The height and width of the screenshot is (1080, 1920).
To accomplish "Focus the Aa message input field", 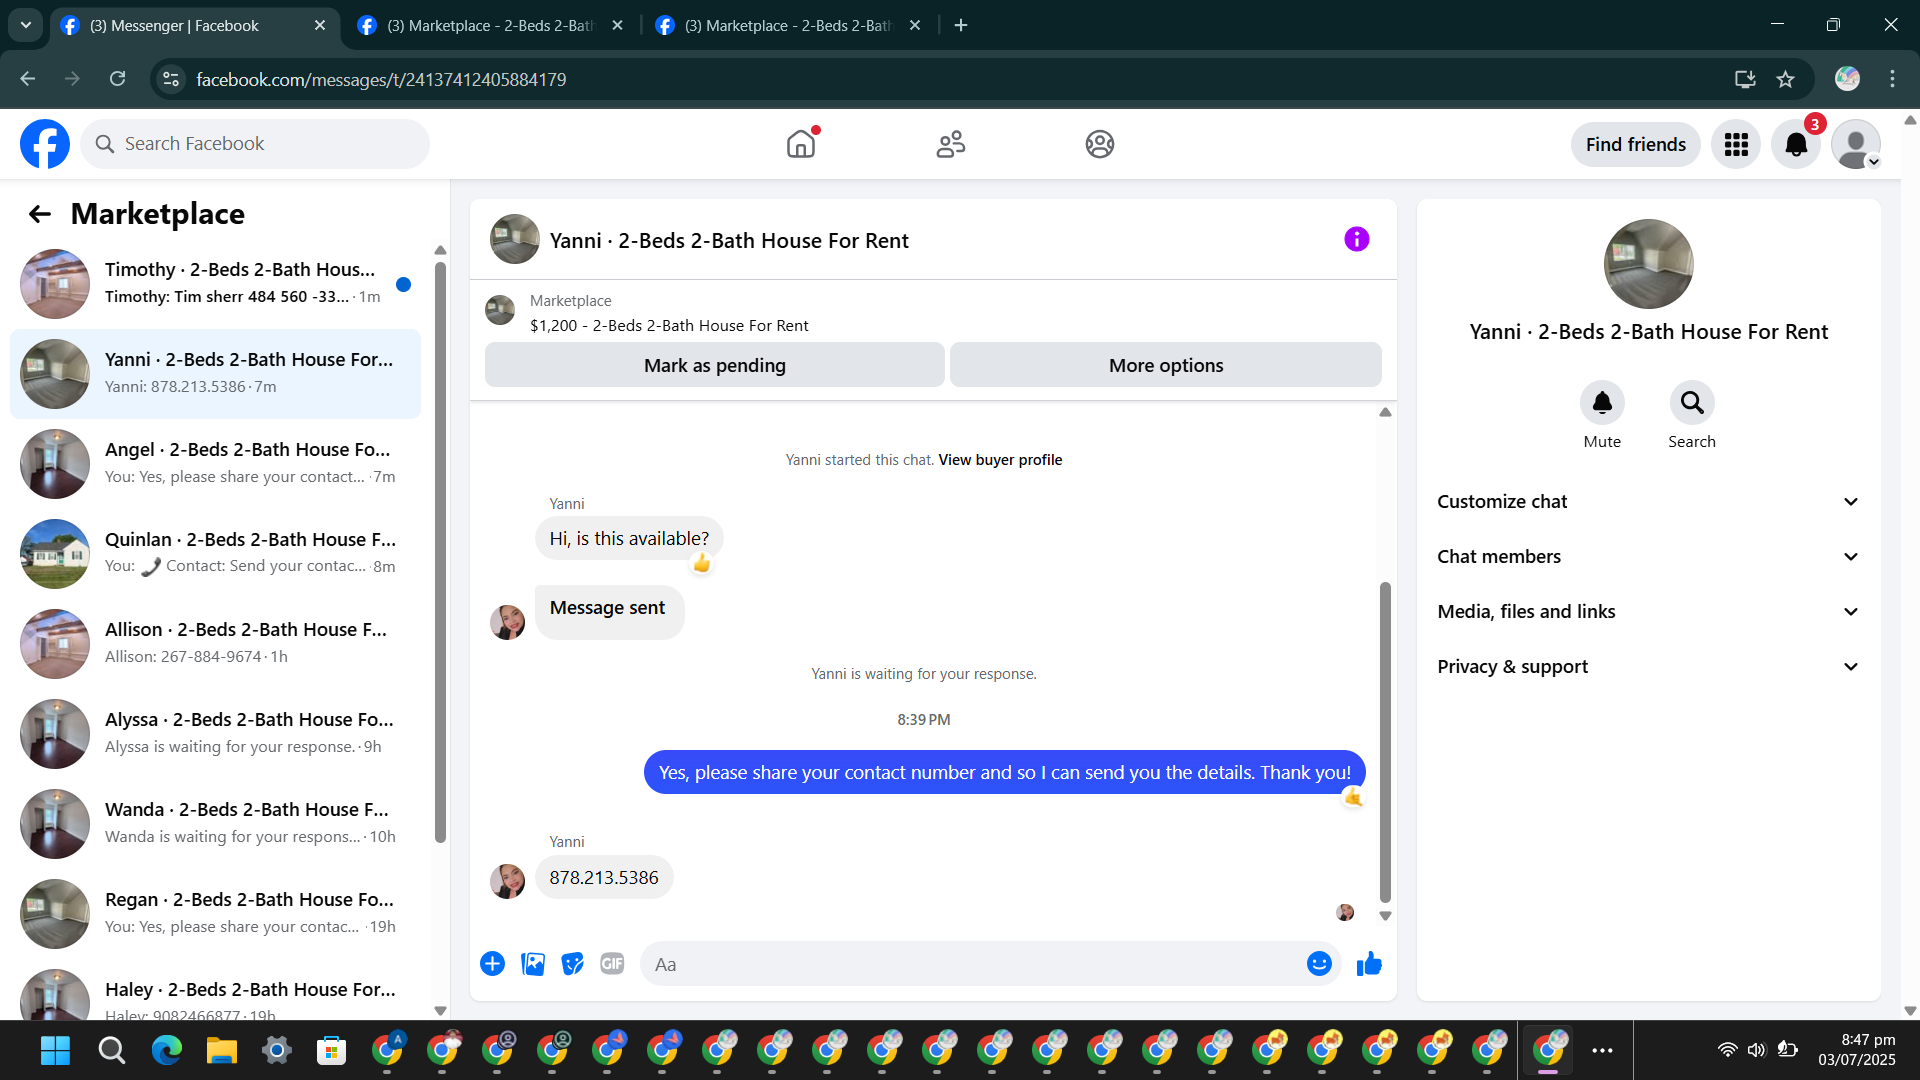I will point(970,964).
